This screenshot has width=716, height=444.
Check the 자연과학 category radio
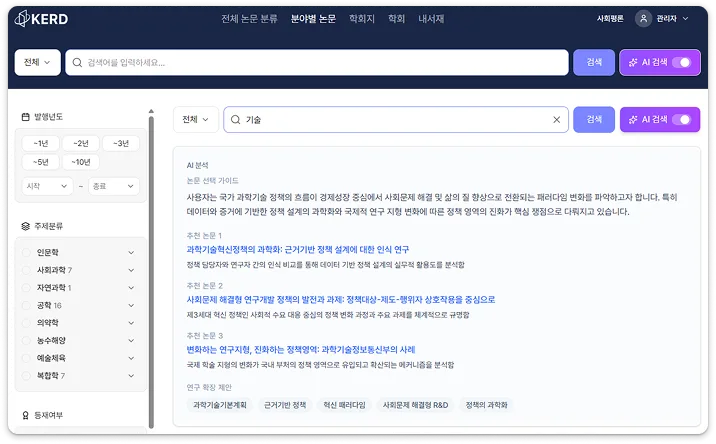click(x=26, y=288)
